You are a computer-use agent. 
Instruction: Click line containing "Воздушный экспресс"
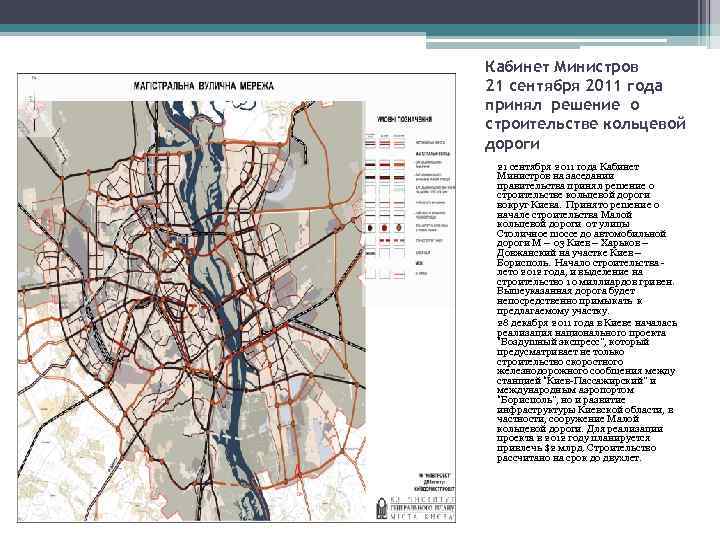[573, 342]
